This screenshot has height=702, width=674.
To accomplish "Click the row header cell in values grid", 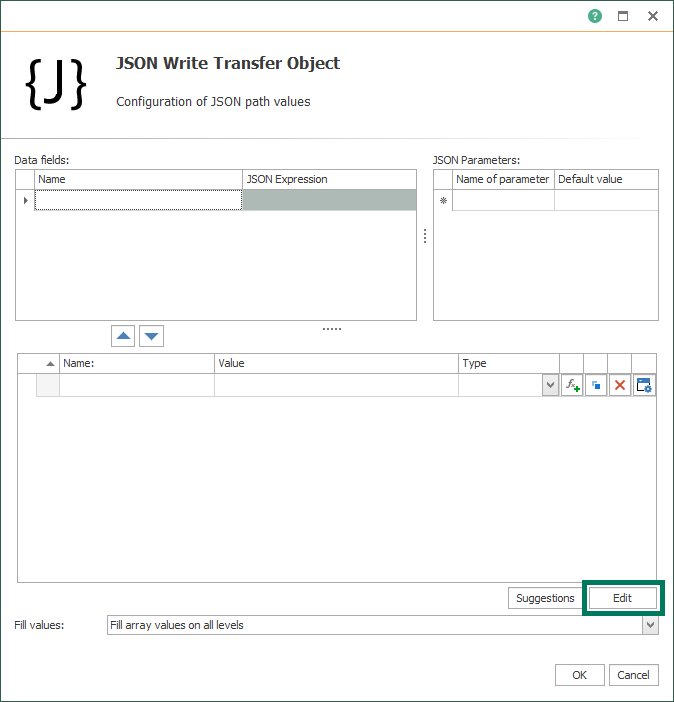I will pos(47,385).
